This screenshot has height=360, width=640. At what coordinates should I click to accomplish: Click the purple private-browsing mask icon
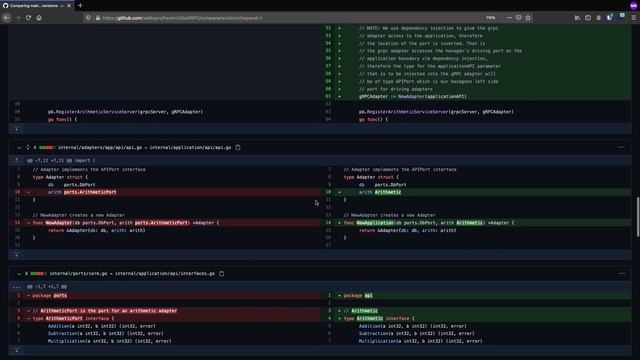click(633, 6)
